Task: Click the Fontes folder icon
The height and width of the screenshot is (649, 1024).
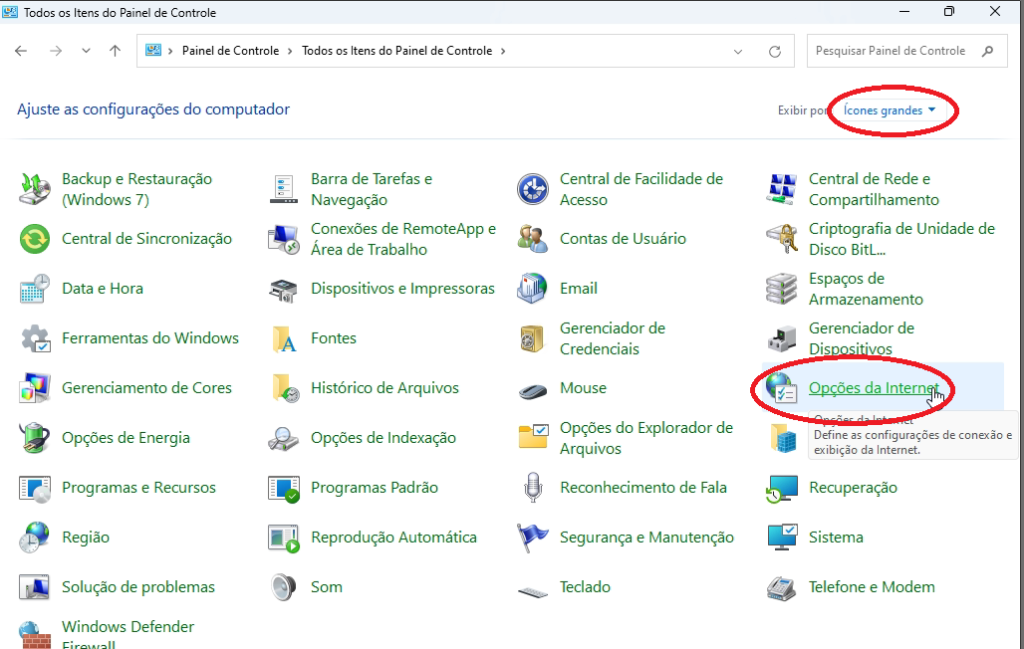Action: pyautogui.click(x=283, y=338)
